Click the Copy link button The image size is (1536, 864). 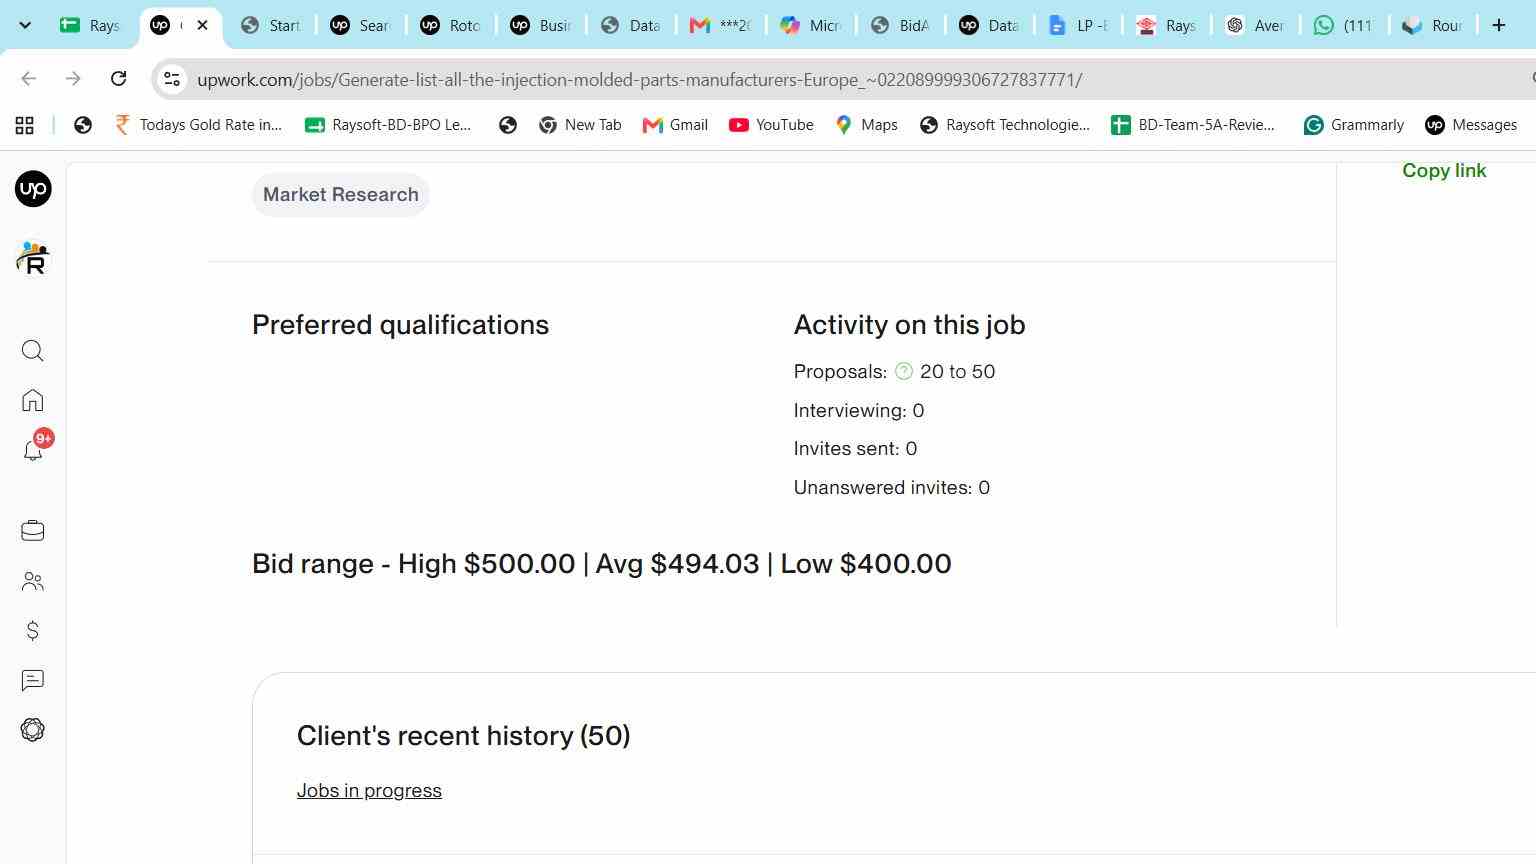click(x=1444, y=170)
